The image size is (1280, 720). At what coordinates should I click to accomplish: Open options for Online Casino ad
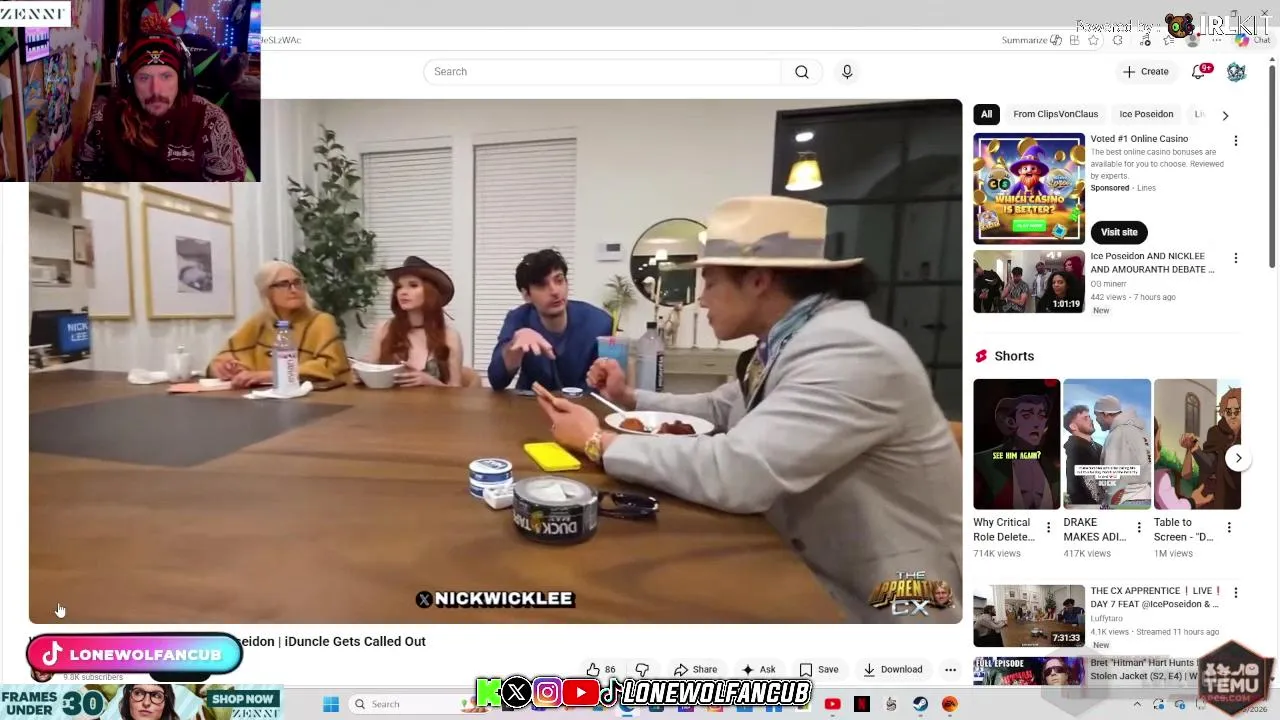(x=1236, y=141)
